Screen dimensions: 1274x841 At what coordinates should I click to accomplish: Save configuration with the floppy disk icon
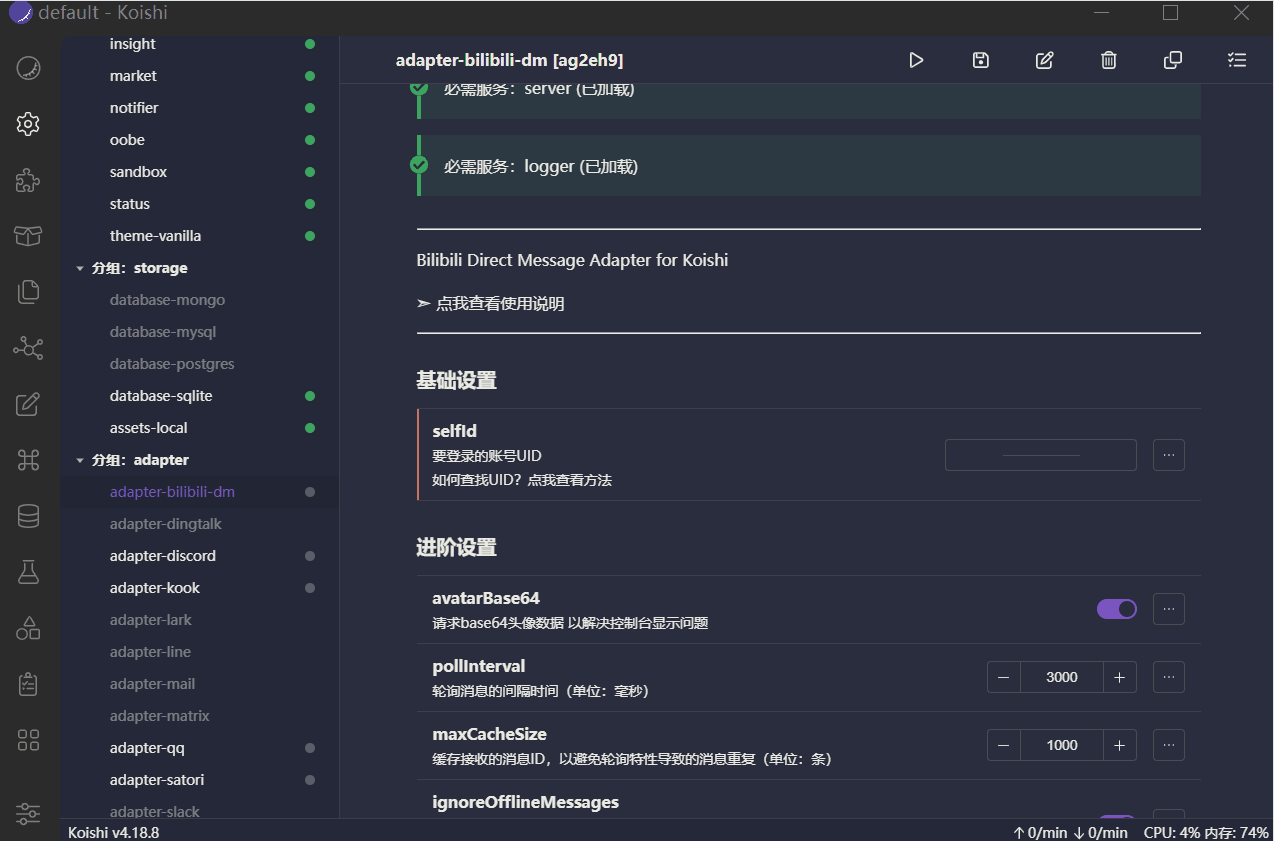(x=980, y=60)
